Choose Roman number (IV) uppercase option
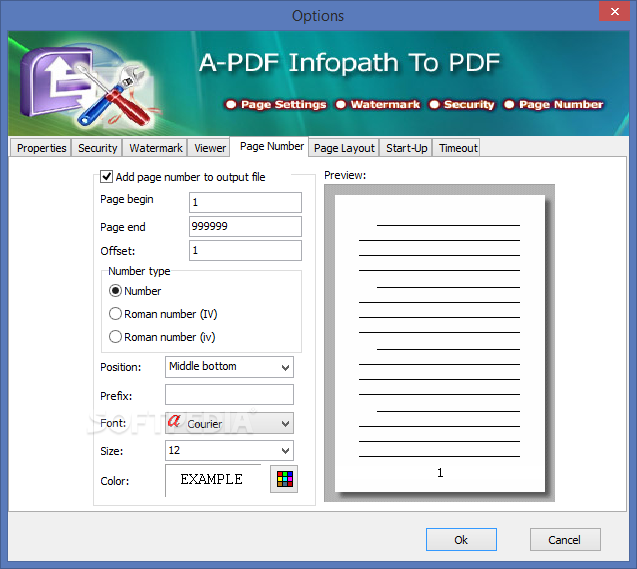The width and height of the screenshot is (637, 569). [115, 314]
